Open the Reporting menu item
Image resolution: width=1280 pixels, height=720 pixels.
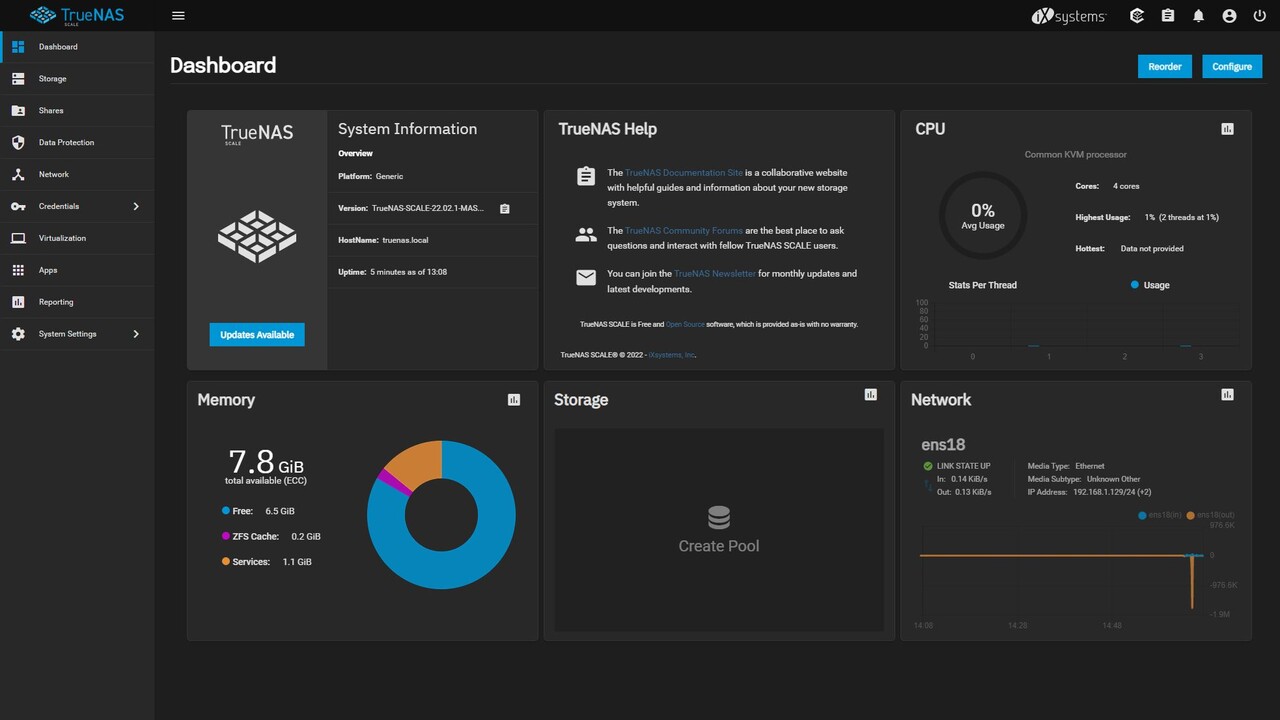pos(78,302)
